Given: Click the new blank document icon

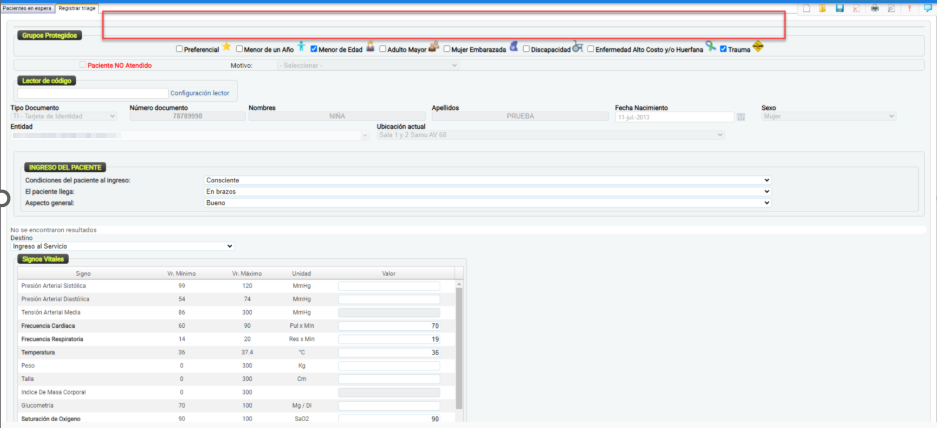Looking at the screenshot, I should [x=807, y=8].
